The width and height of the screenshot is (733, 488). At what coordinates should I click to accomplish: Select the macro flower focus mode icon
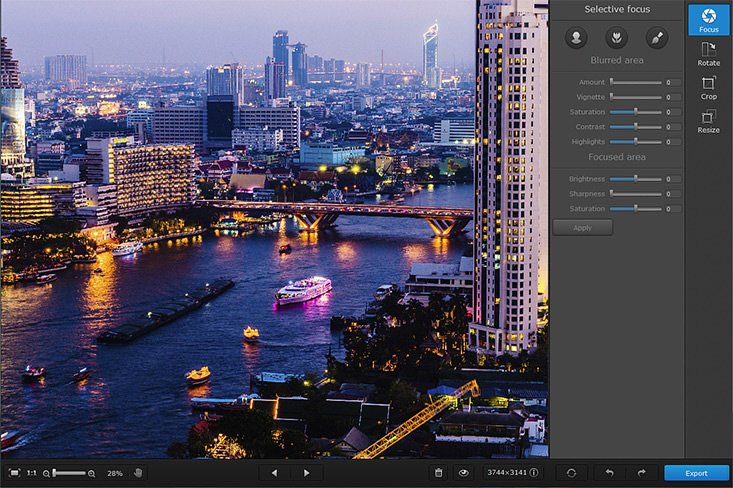tap(617, 38)
